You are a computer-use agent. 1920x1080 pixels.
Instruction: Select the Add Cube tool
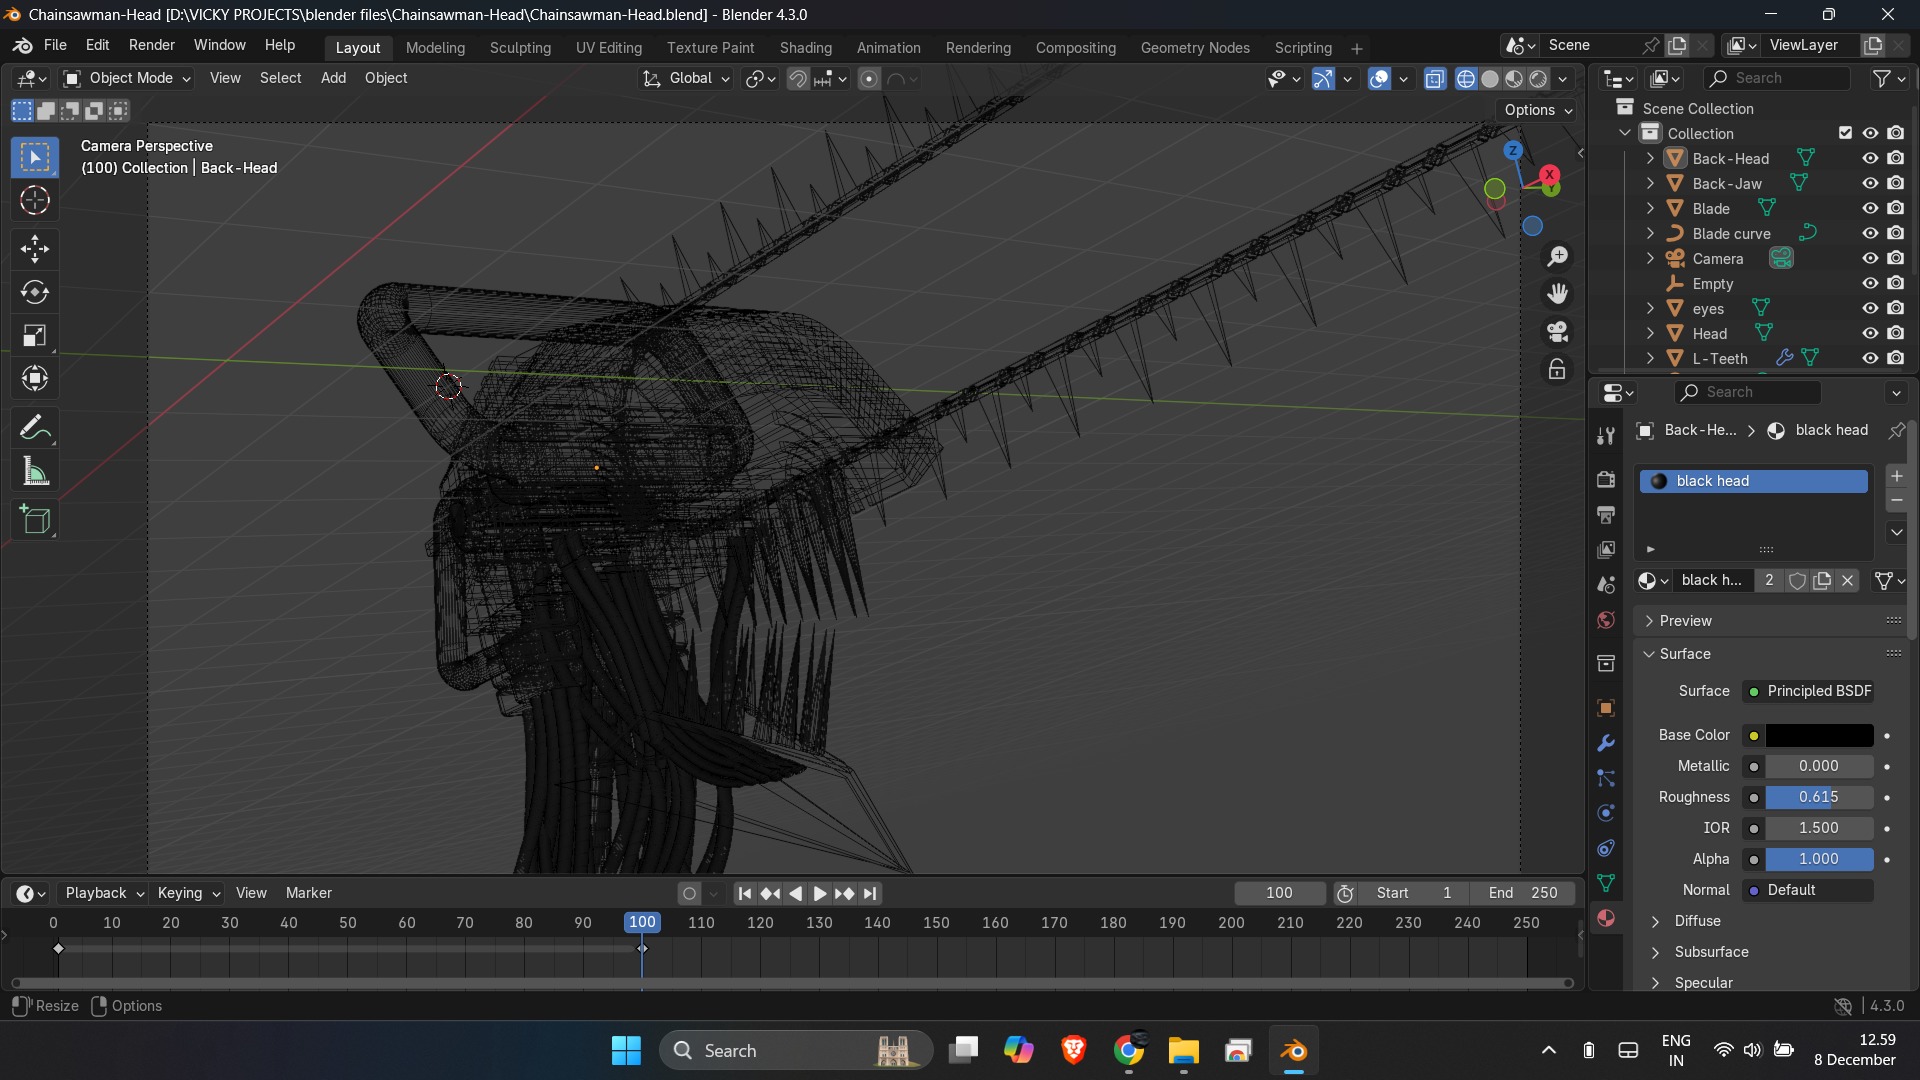(35, 520)
